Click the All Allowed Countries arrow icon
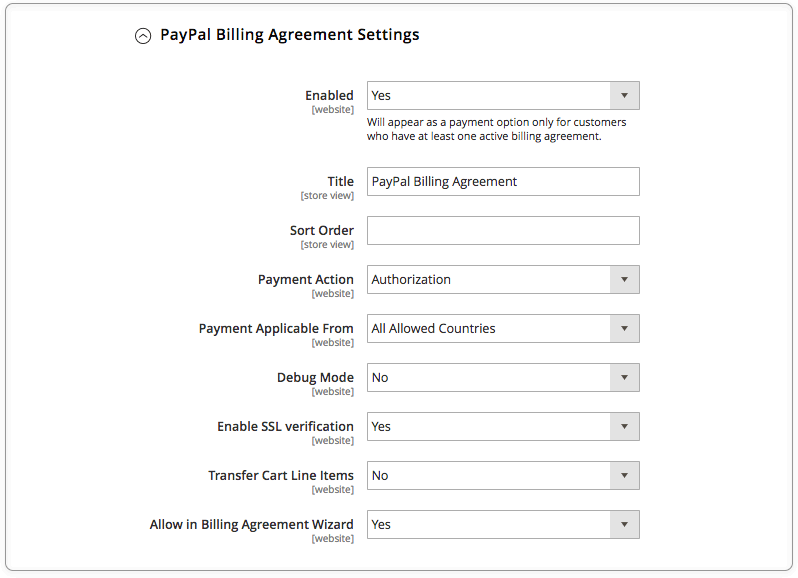 tap(624, 329)
